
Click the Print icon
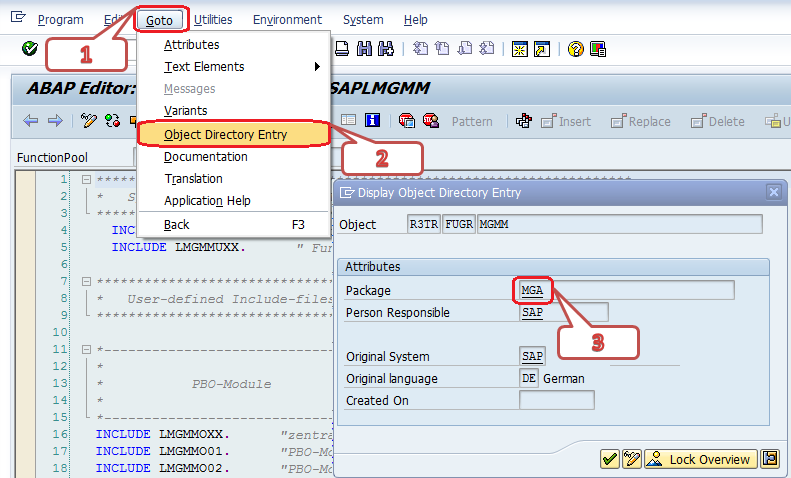click(x=342, y=49)
